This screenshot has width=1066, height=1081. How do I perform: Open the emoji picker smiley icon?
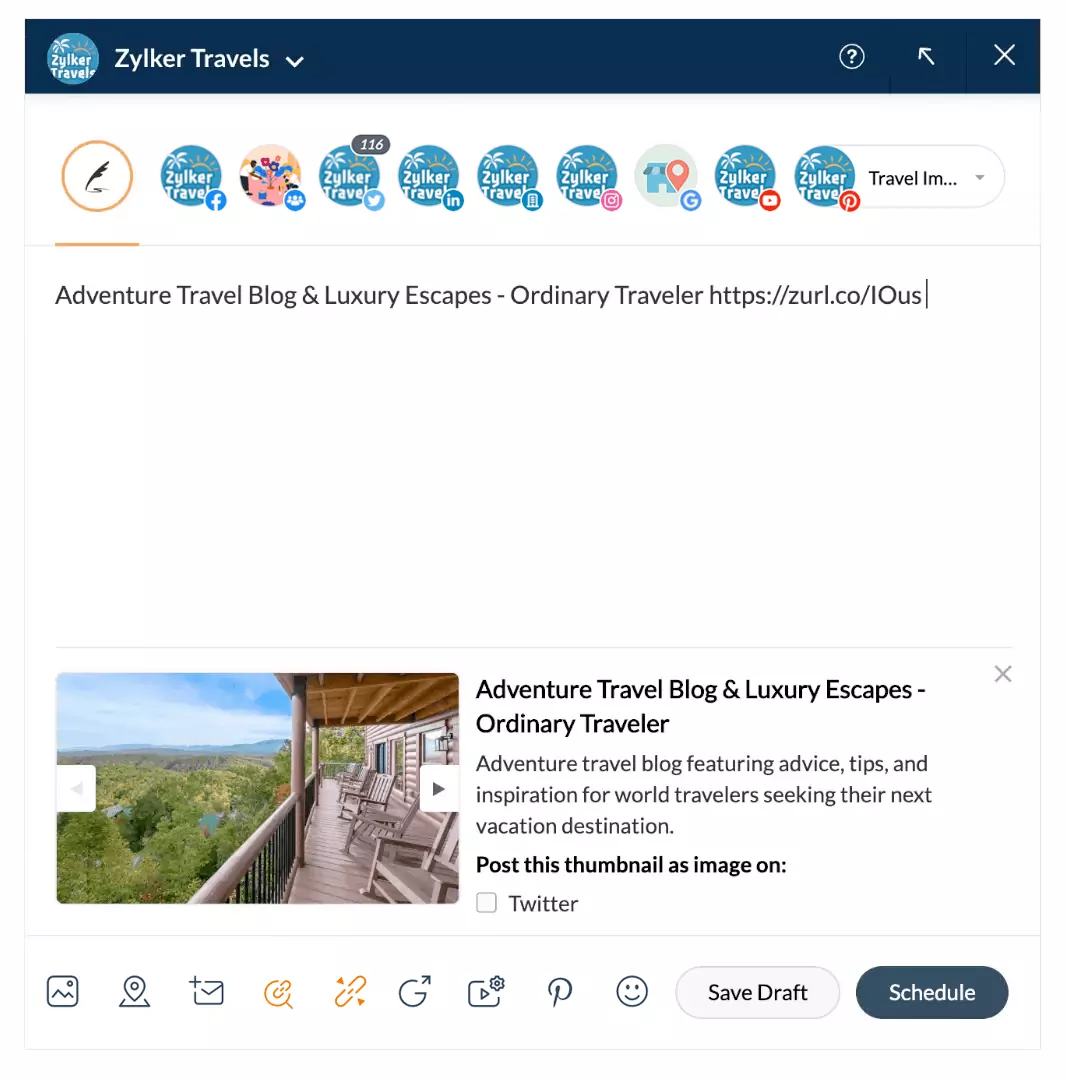pos(632,991)
